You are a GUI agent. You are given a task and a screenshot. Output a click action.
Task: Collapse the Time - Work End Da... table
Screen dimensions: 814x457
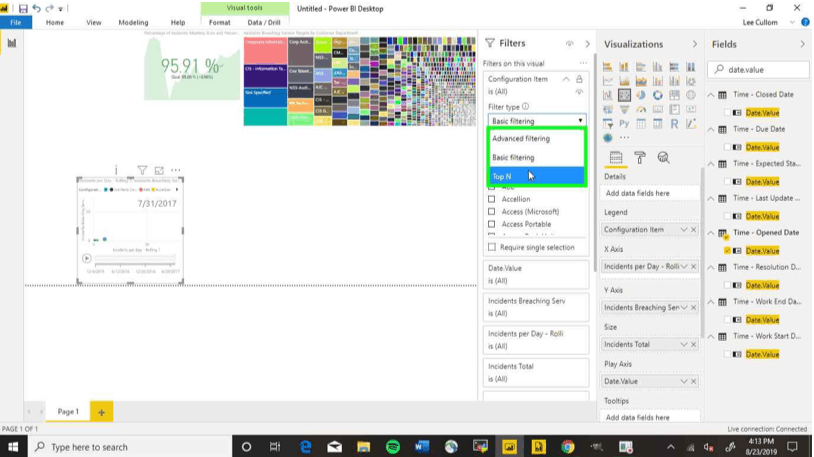[711, 302]
